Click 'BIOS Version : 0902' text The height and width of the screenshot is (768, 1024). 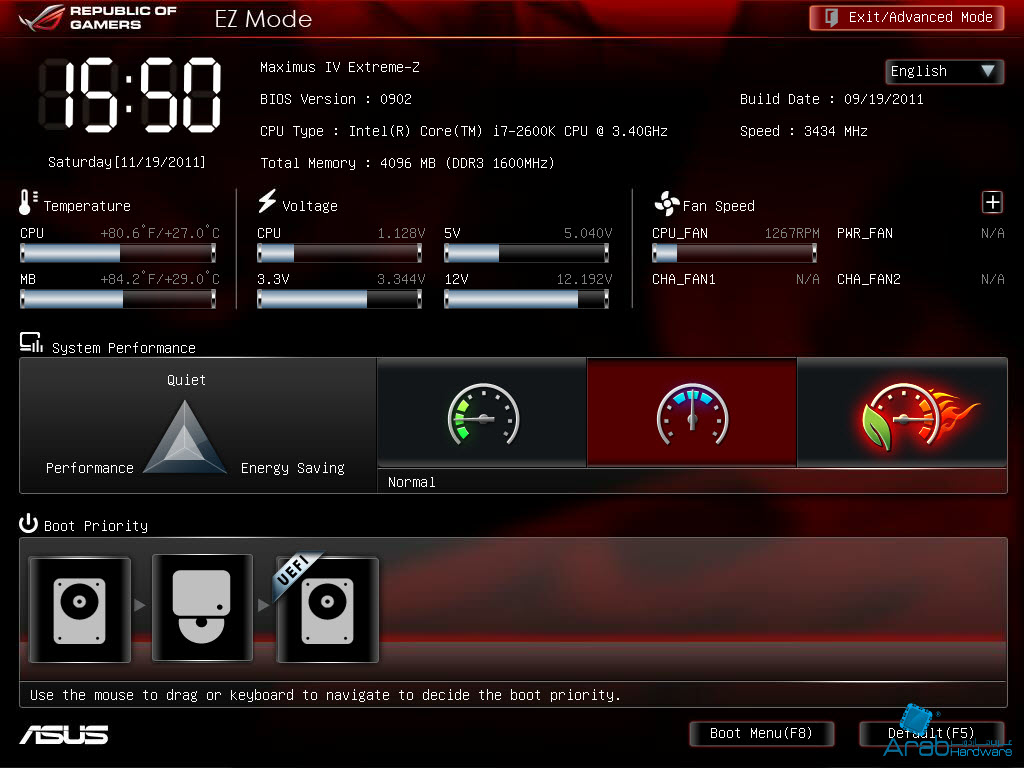[336, 99]
